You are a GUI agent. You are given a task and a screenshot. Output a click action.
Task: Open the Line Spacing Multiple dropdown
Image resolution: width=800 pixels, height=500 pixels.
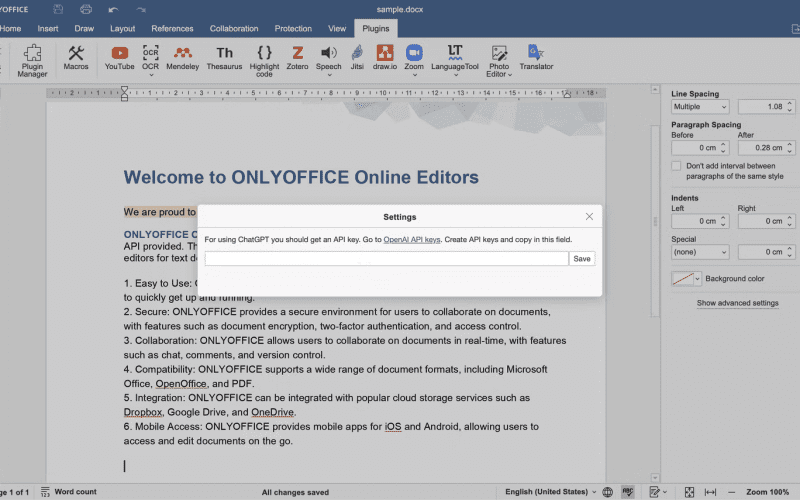pos(700,107)
